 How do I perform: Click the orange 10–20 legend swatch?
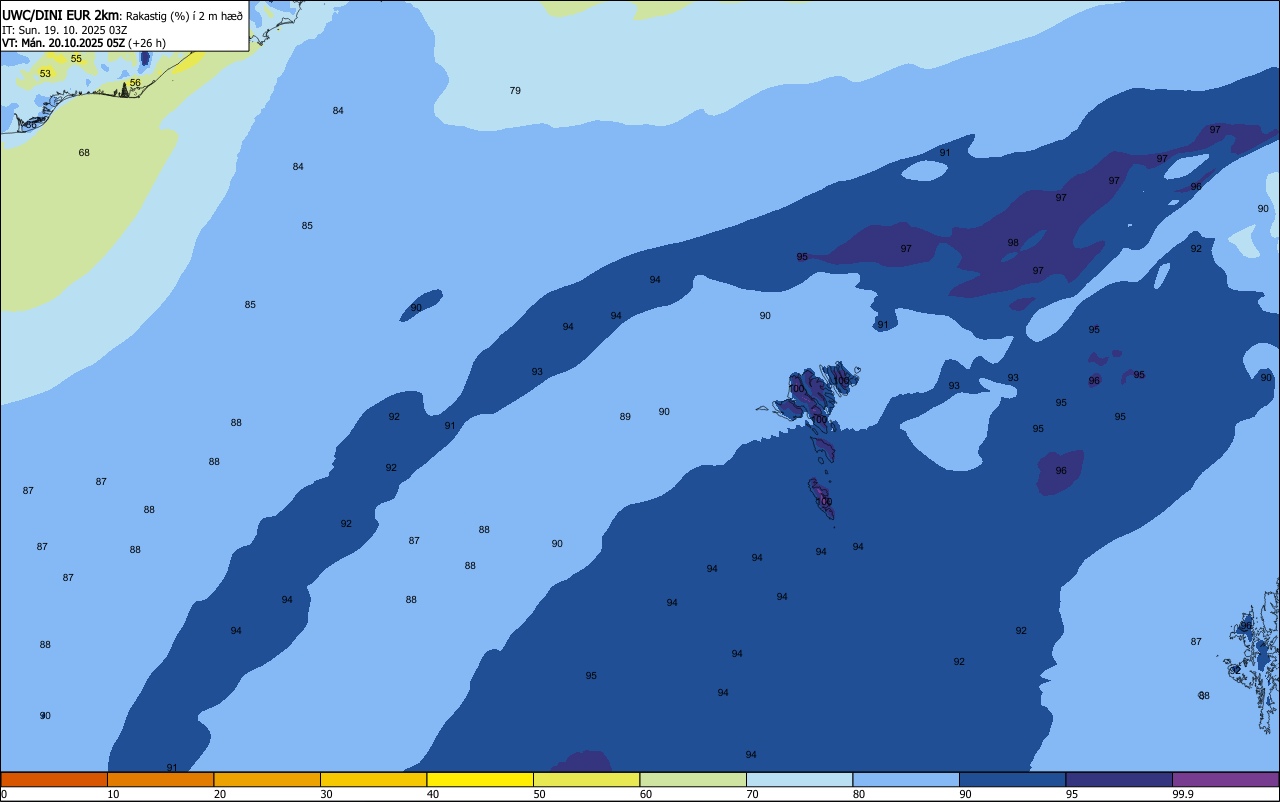[x=160, y=779]
